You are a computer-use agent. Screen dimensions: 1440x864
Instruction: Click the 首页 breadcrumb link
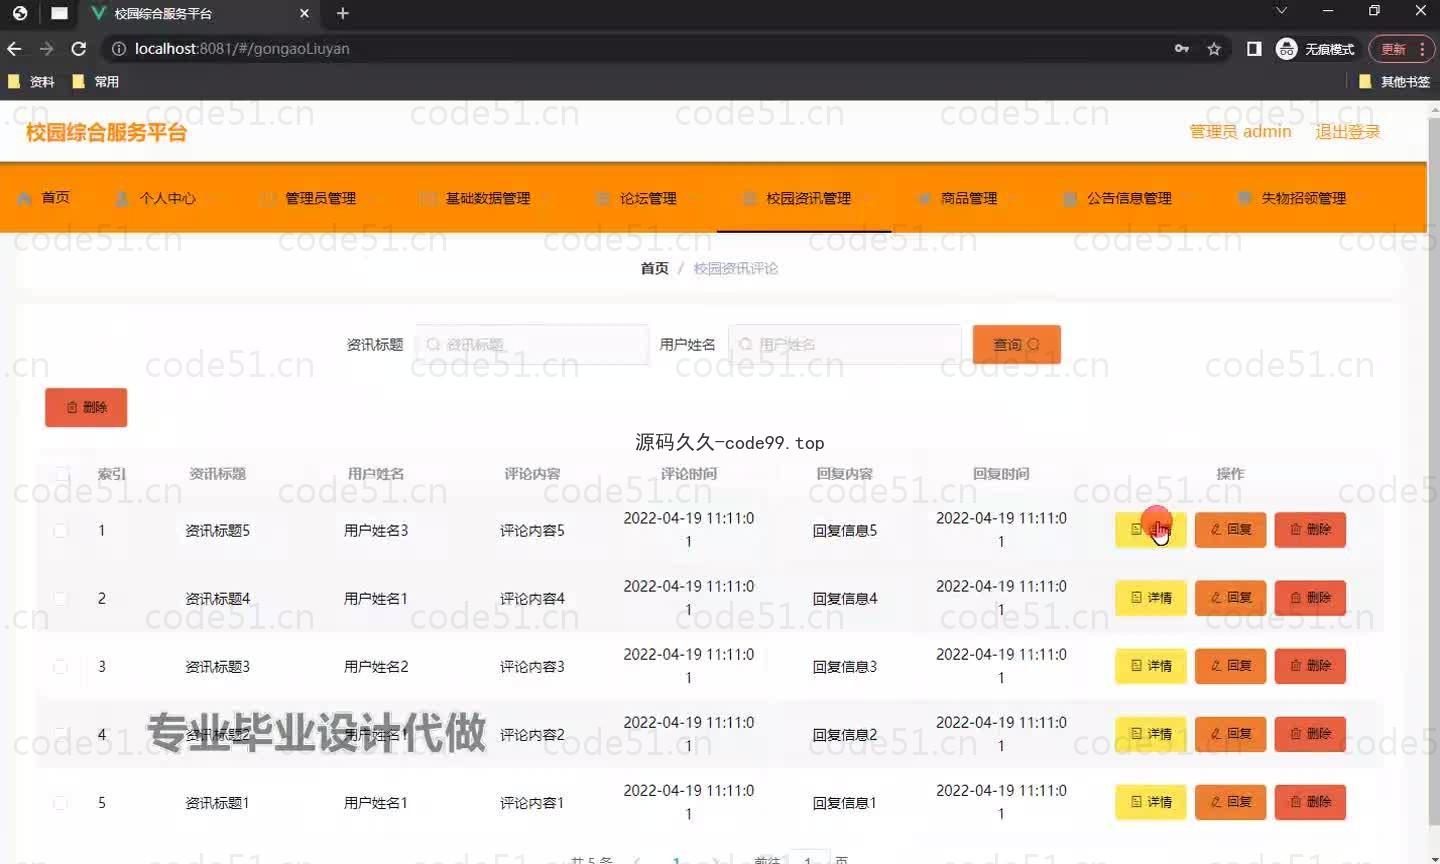654,268
